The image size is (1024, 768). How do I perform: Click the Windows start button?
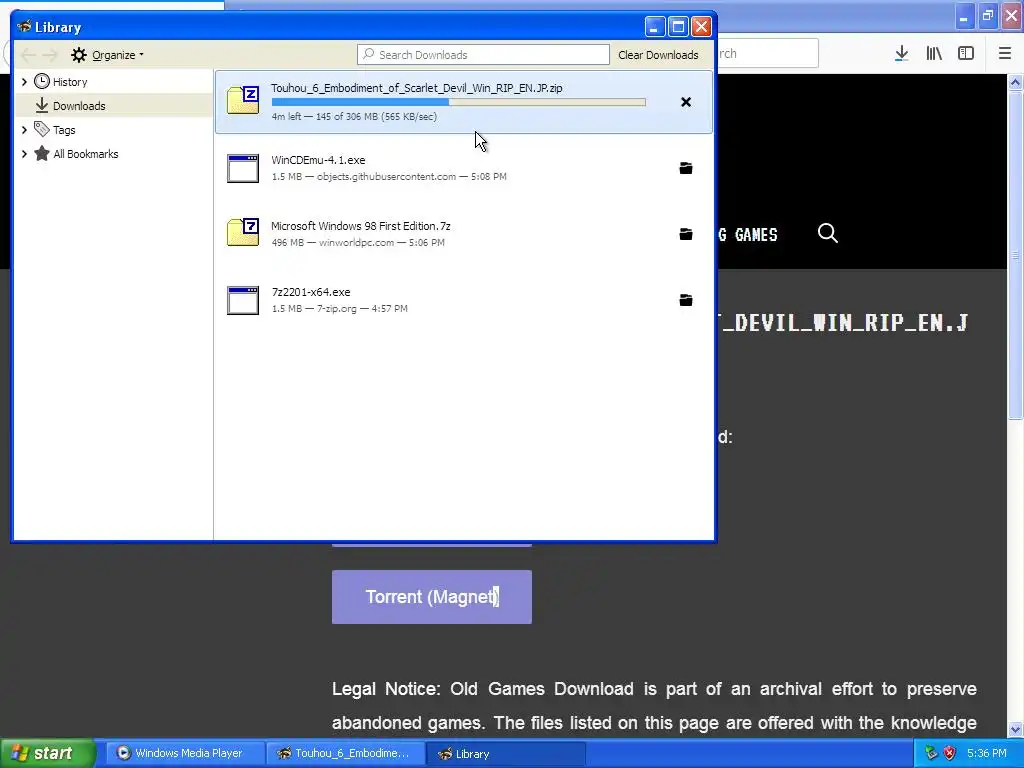pyautogui.click(x=47, y=754)
